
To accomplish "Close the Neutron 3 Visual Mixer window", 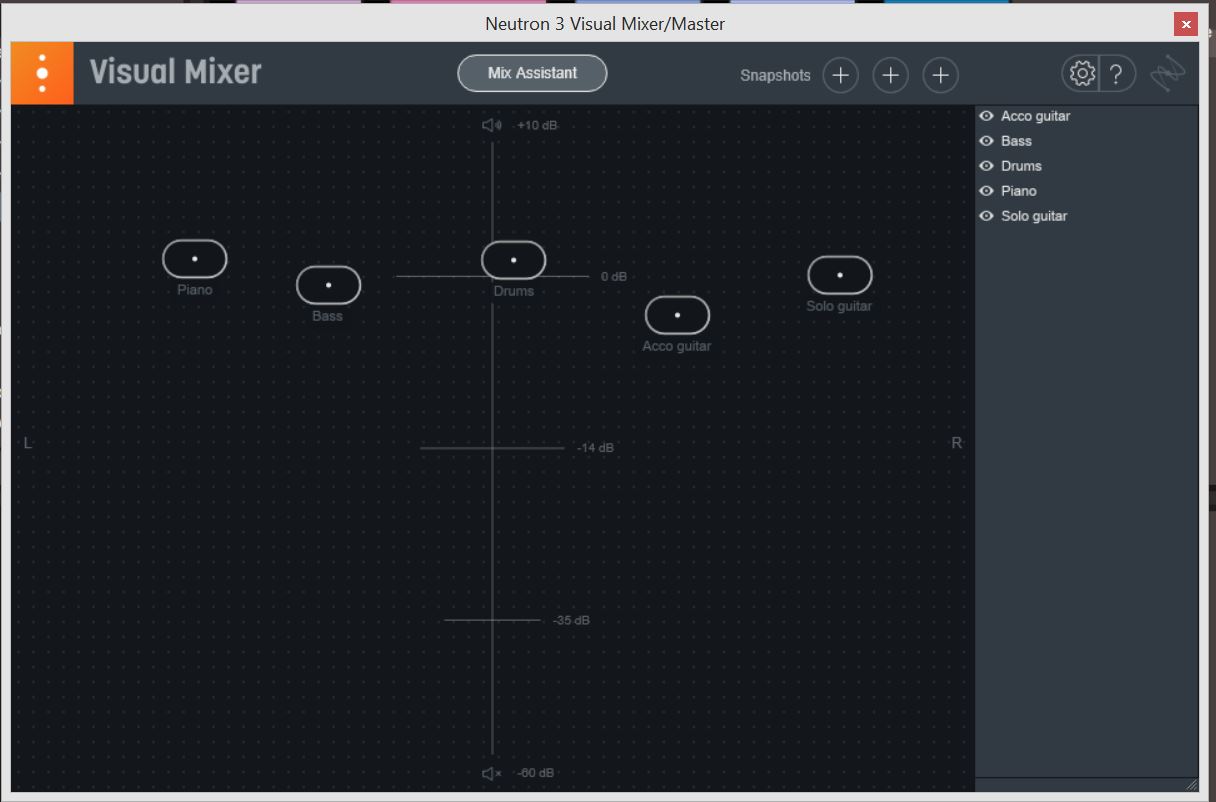I will pyautogui.click(x=1186, y=24).
